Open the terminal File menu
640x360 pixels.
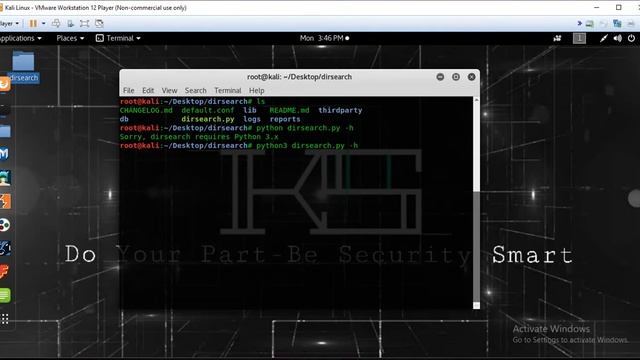click(129, 90)
